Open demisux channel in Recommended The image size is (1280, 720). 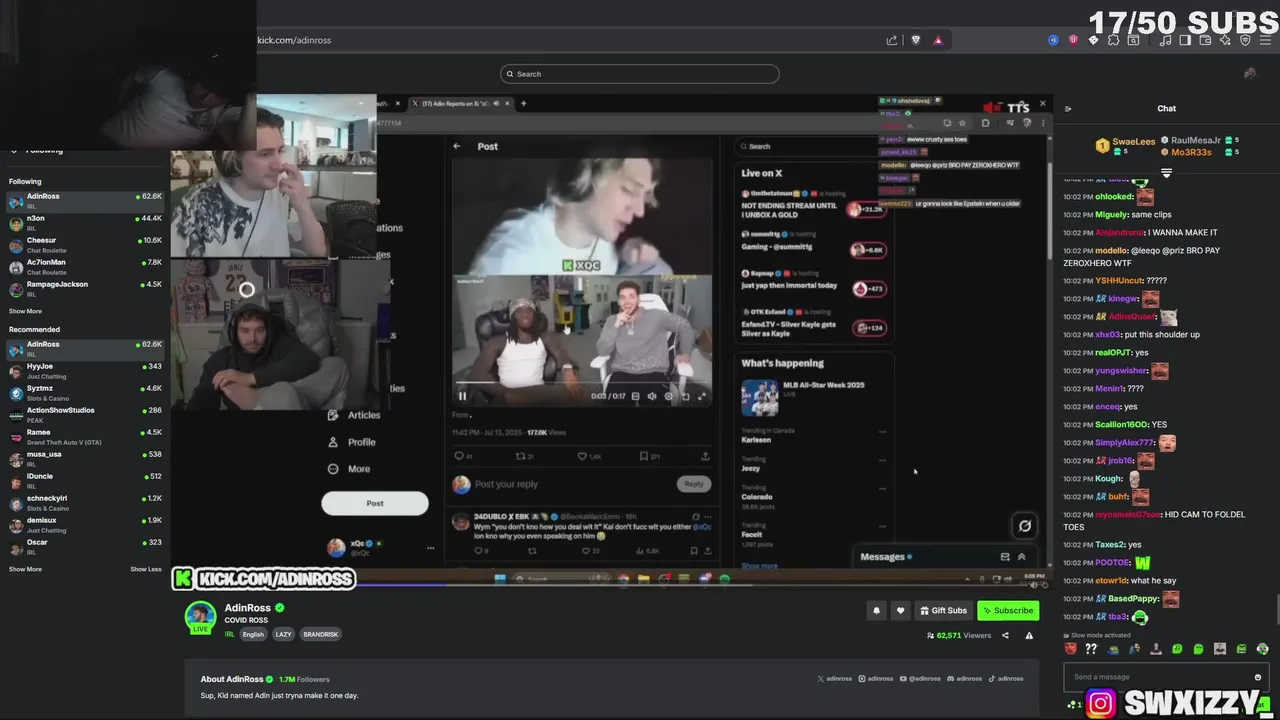85,525
